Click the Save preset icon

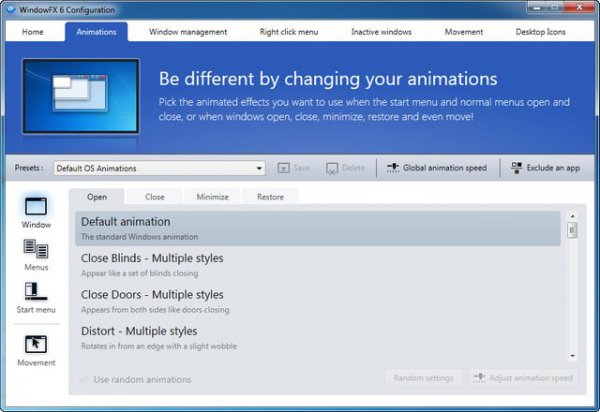pos(283,168)
